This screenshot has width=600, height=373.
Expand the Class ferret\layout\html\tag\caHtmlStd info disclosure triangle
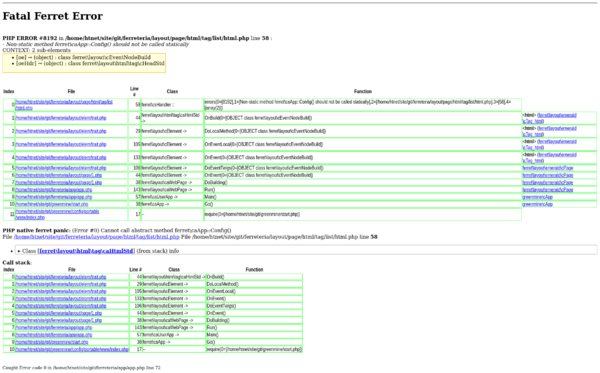19,251
